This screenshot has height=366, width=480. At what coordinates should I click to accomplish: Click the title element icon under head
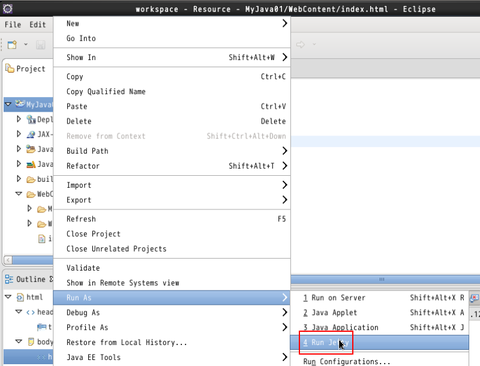42,327
